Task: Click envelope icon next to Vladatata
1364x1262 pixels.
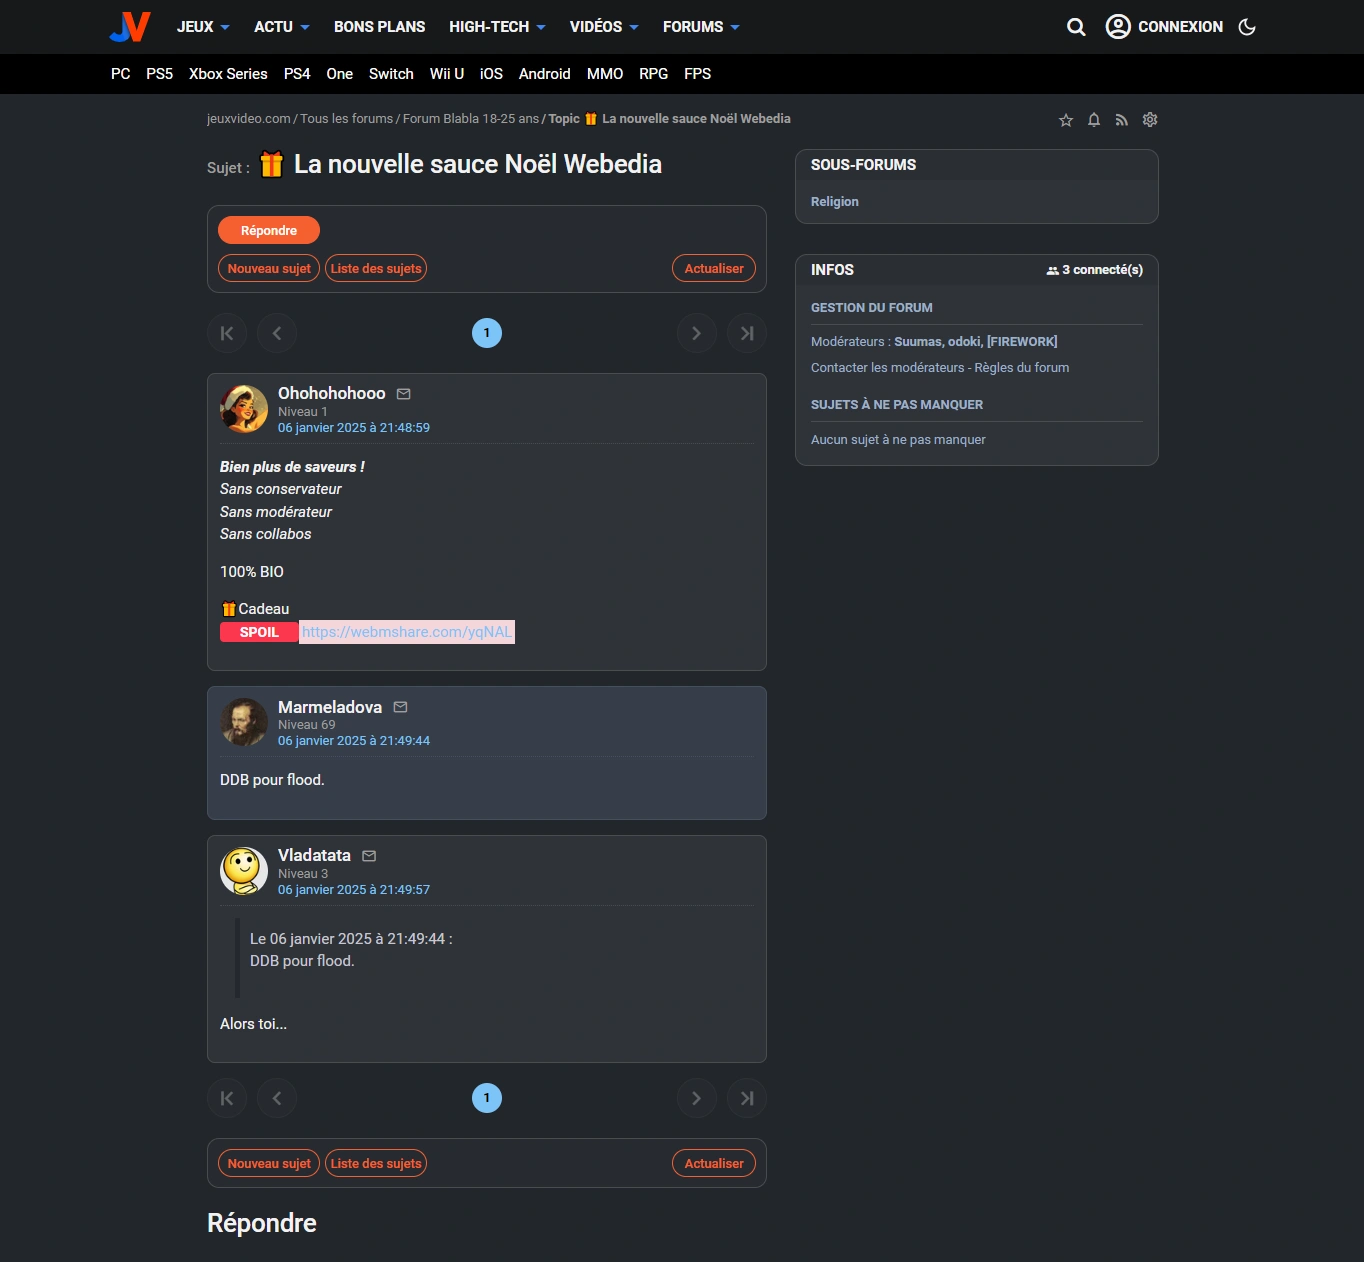Action: pyautogui.click(x=369, y=856)
